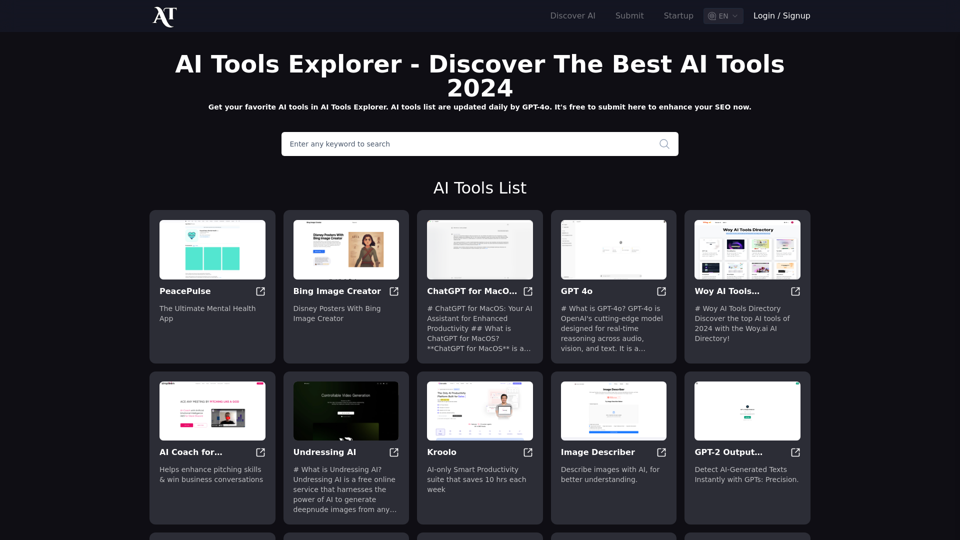Open PeacePulse external link icon
Image resolution: width=960 pixels, height=540 pixels.
(x=260, y=291)
